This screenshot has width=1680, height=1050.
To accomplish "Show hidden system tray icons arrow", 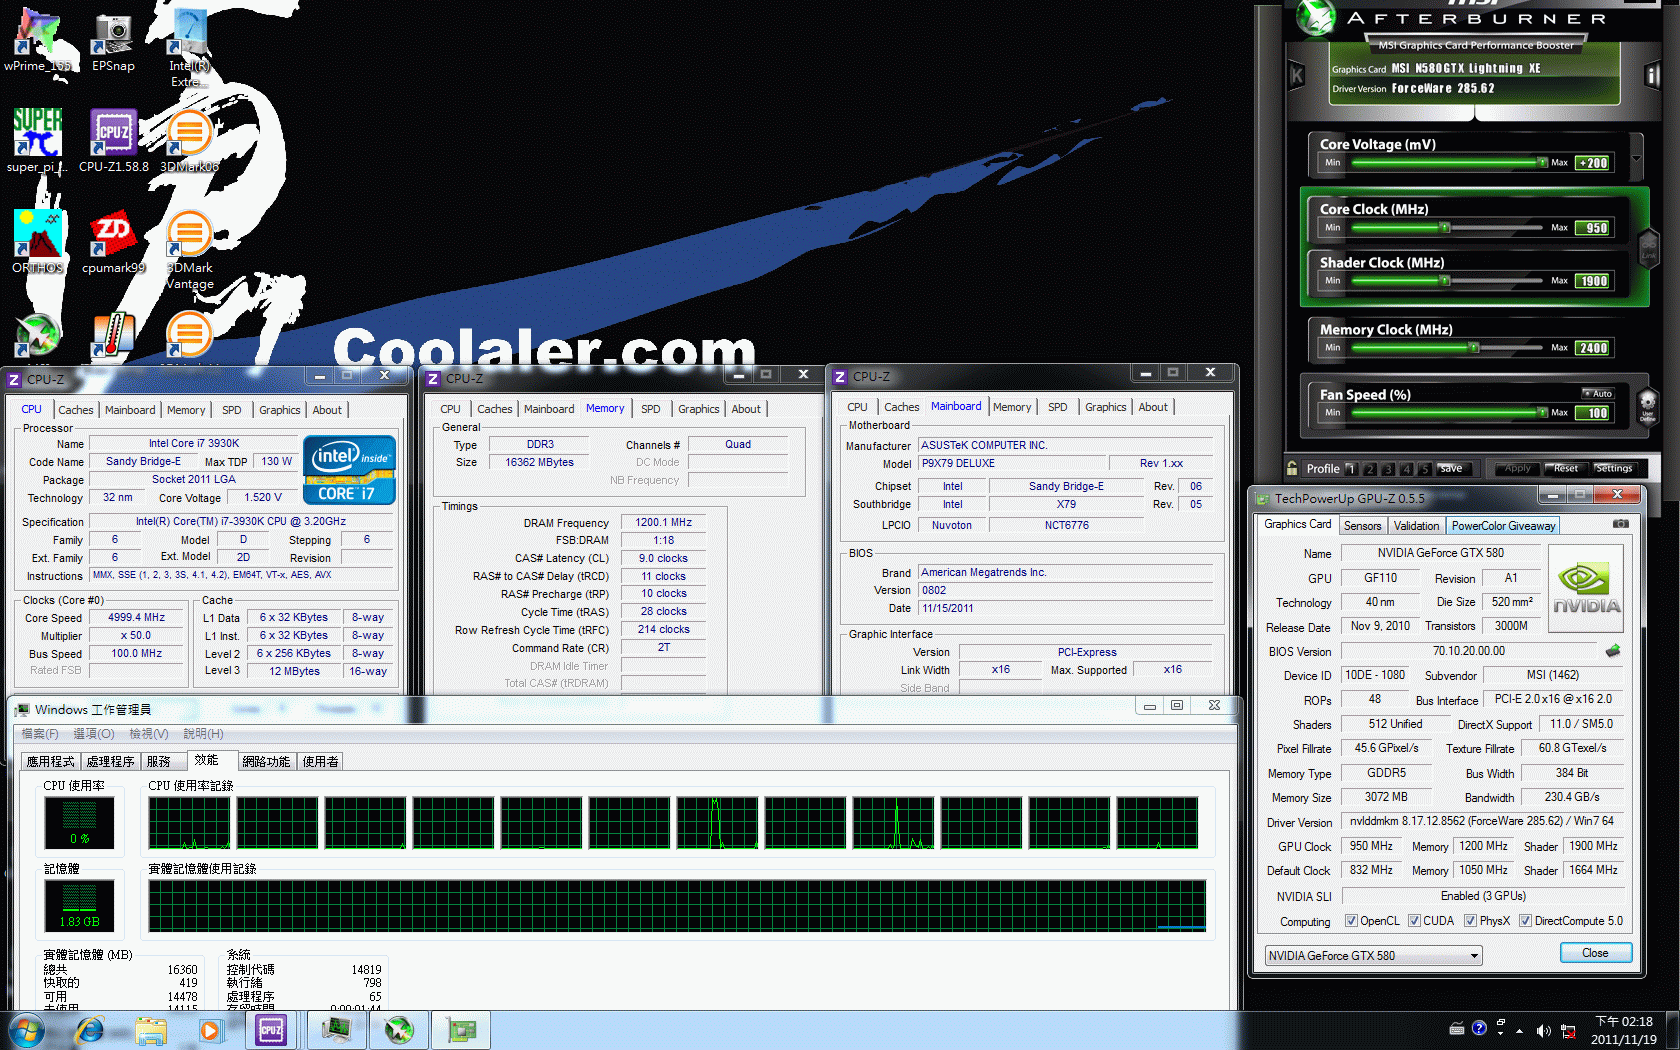I will coord(1520,1030).
